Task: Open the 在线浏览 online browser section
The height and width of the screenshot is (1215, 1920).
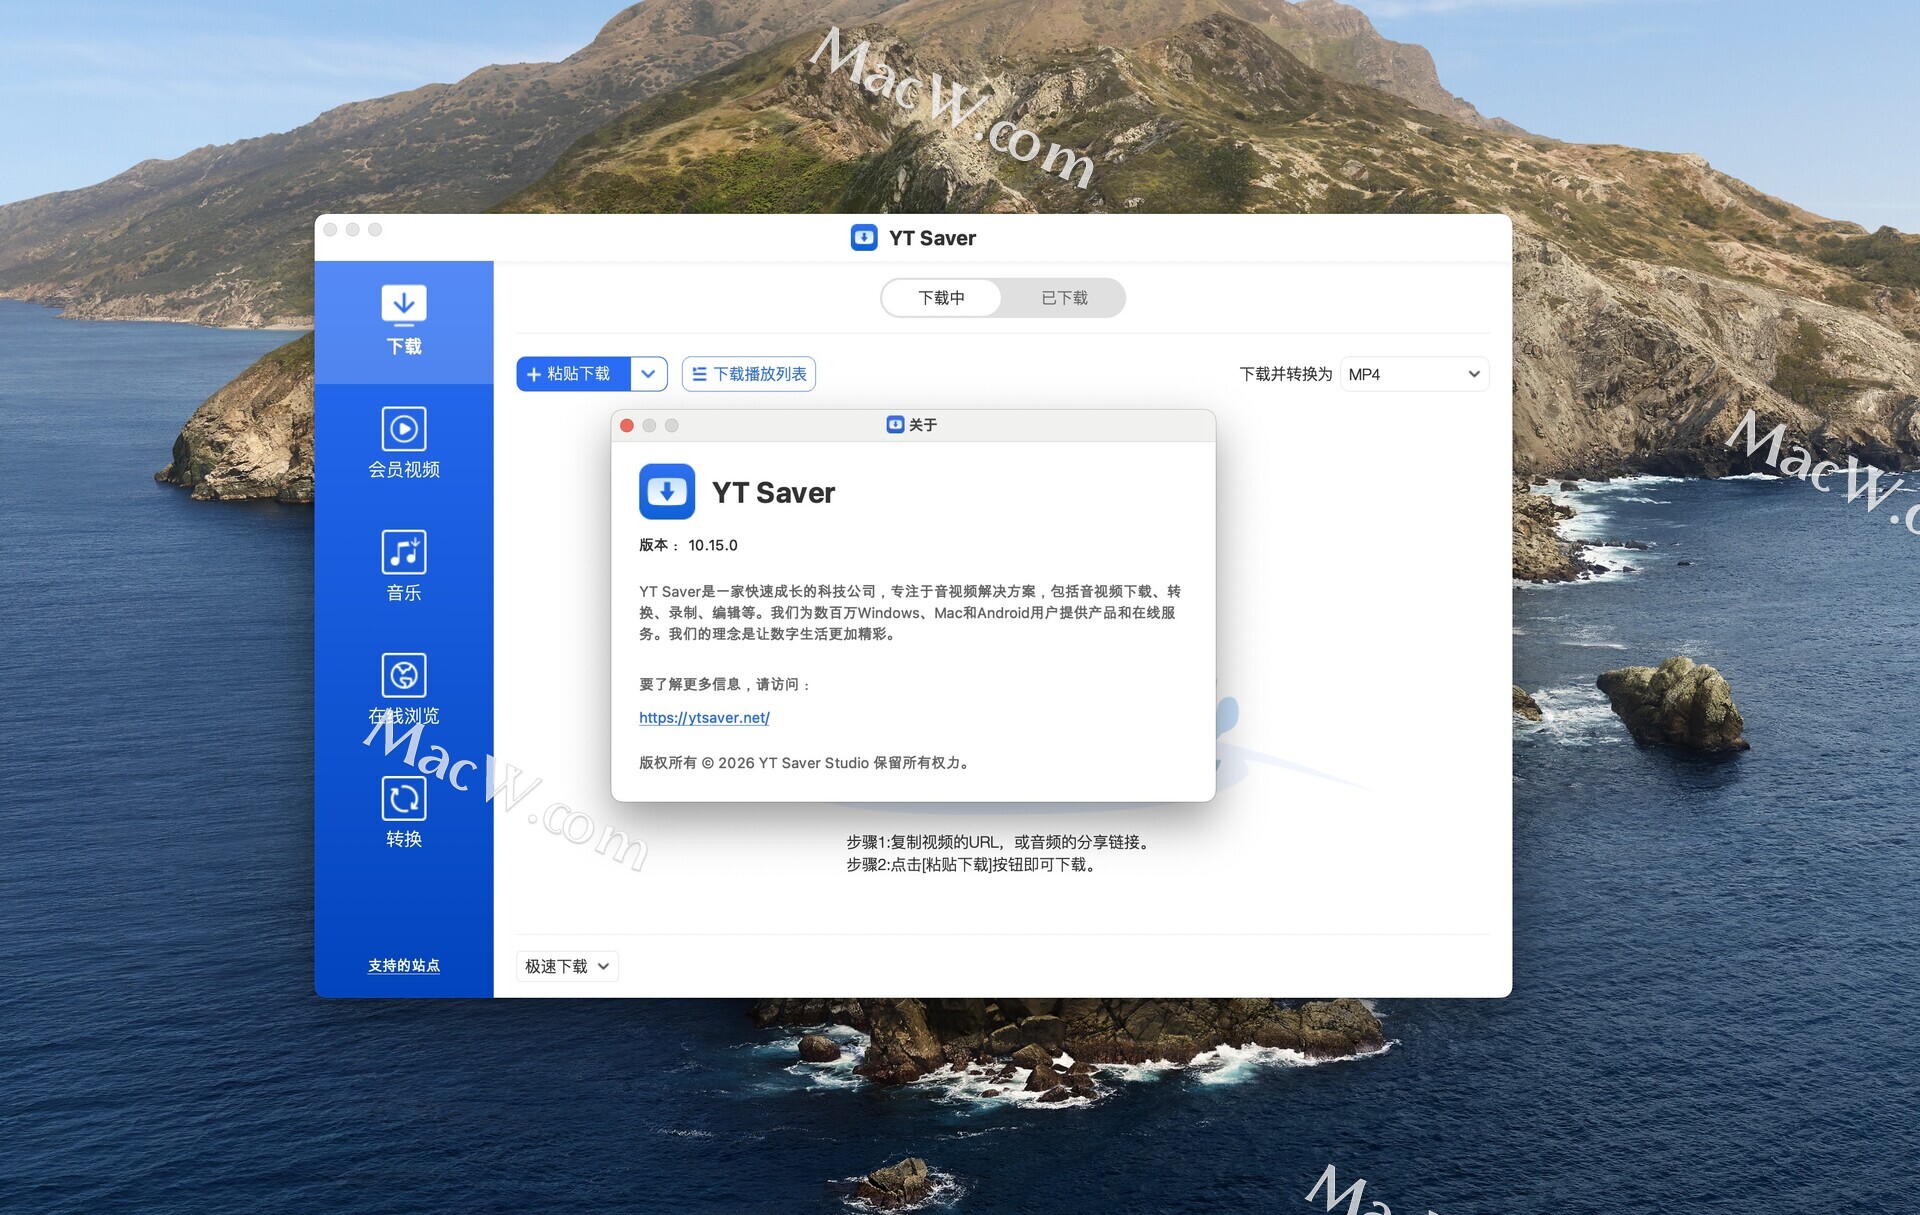Action: pos(404,689)
